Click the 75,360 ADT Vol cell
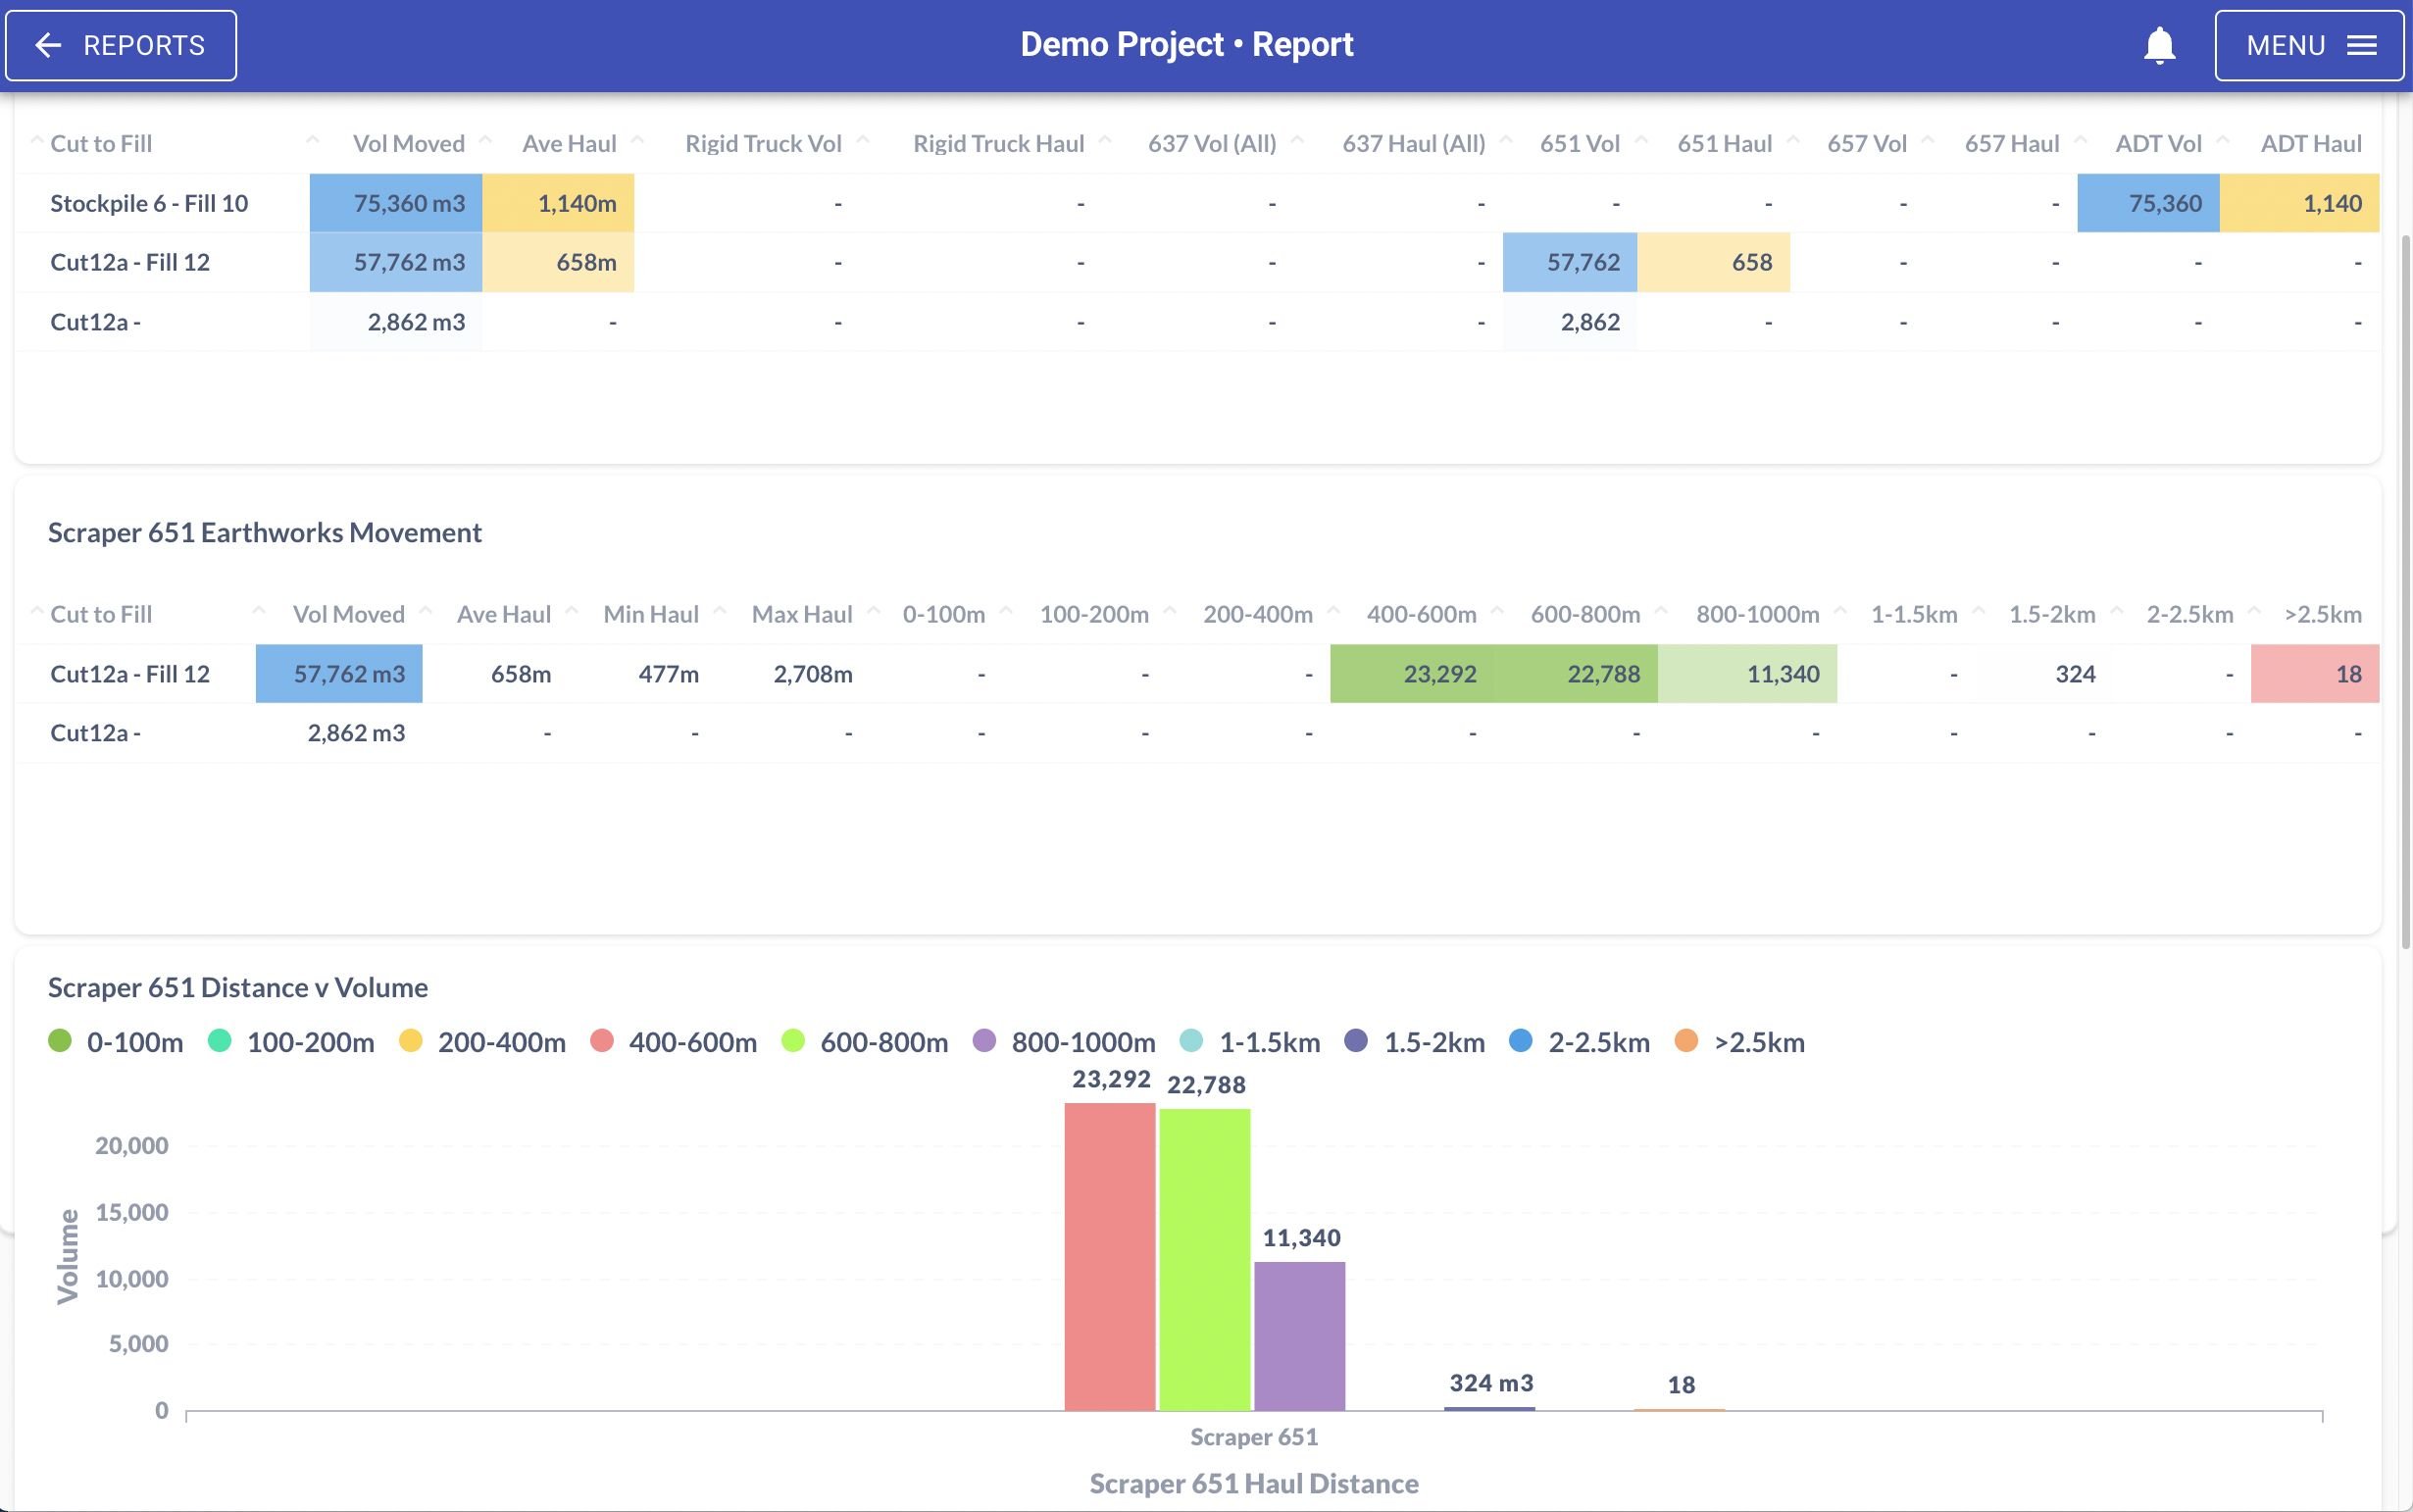Image resolution: width=2413 pixels, height=1512 pixels. [2148, 203]
